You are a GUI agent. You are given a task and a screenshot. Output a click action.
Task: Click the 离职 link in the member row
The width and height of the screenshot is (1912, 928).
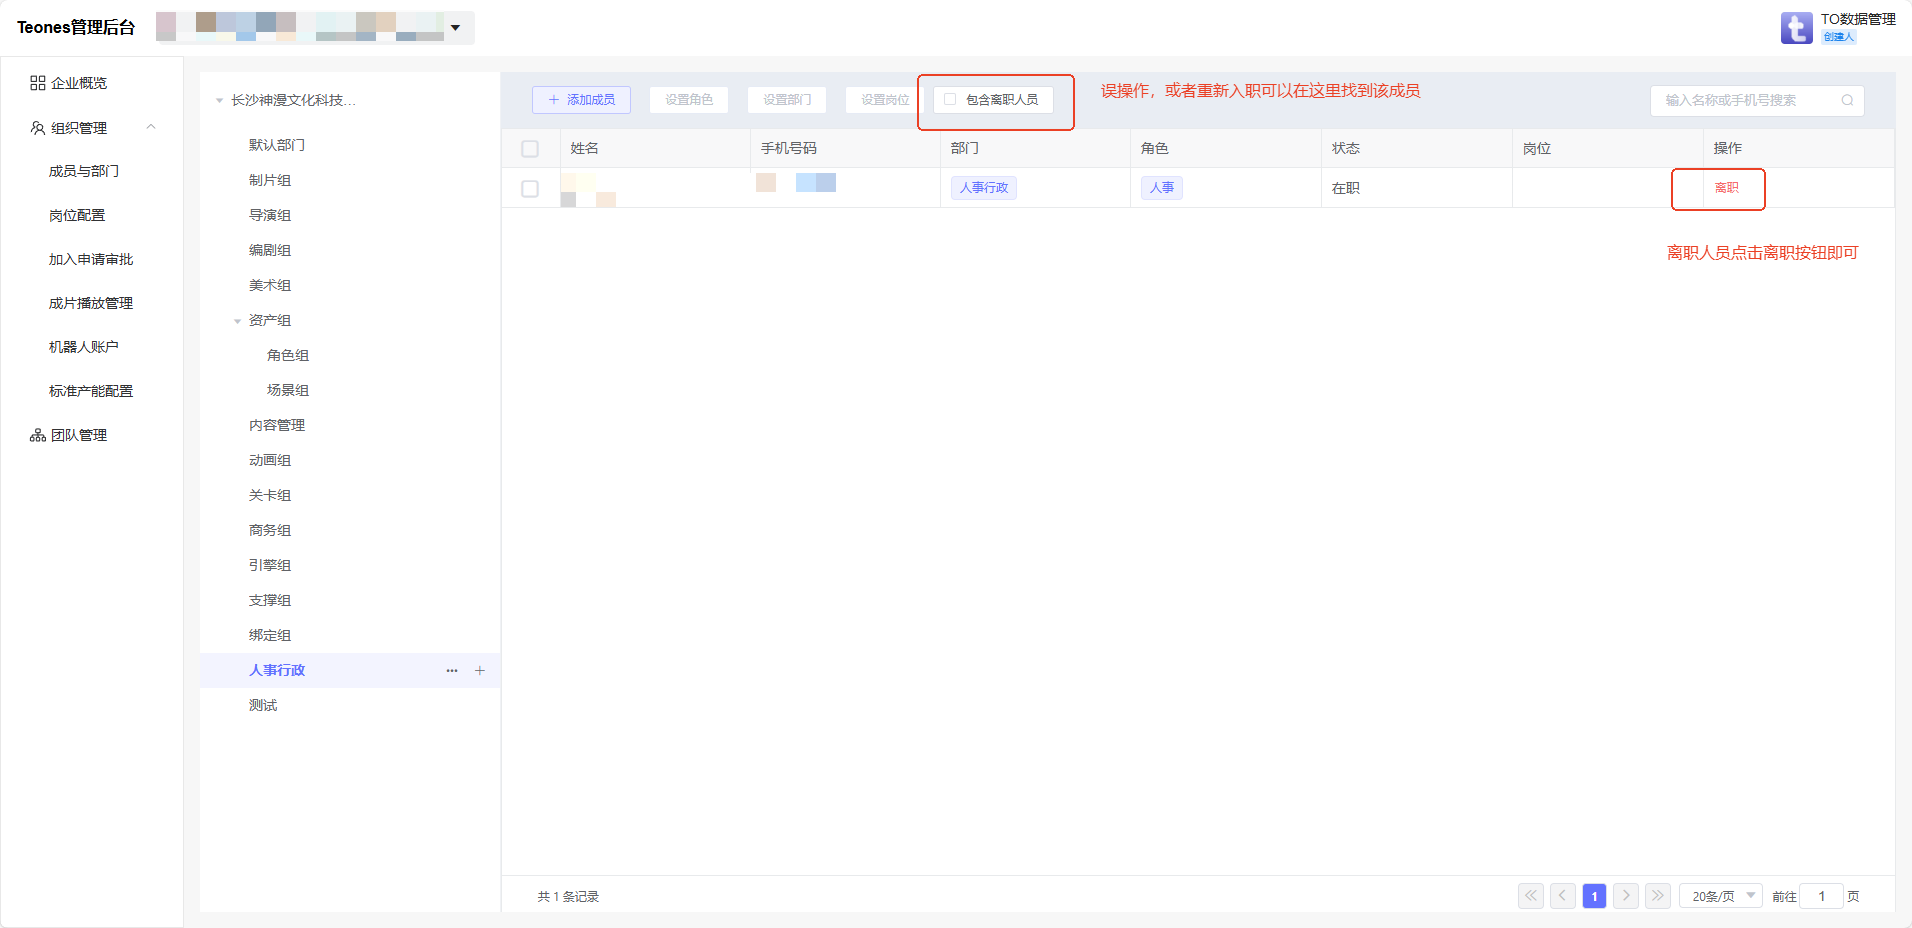click(1726, 188)
